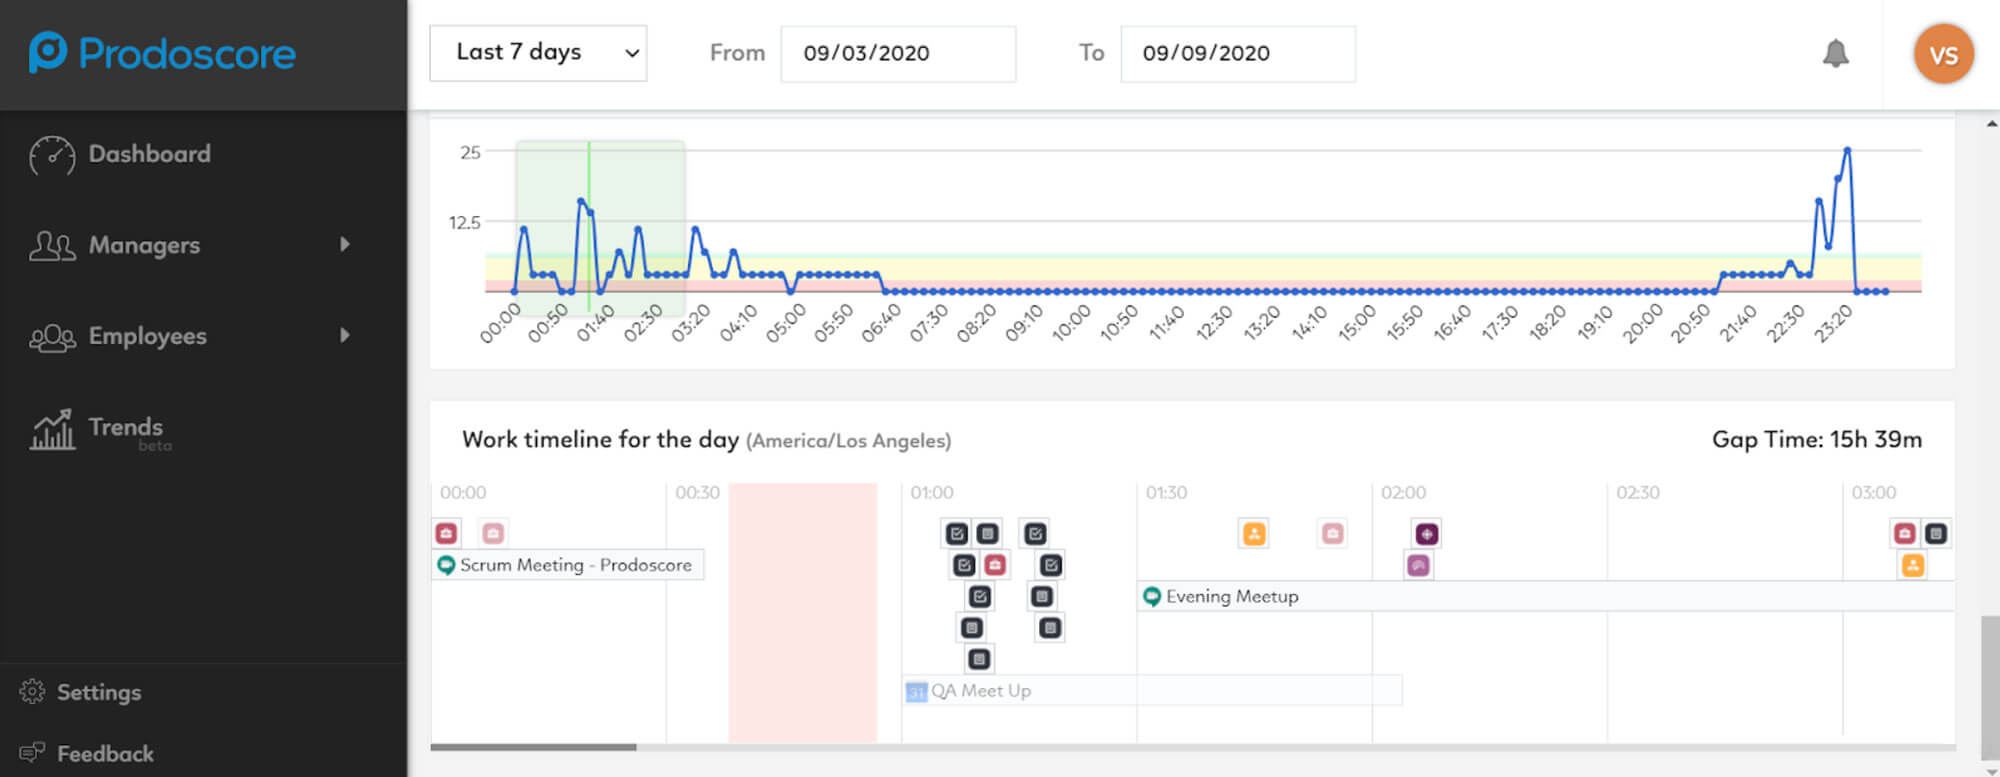Expand the Employees submenu arrow
Image resolution: width=2000 pixels, height=777 pixels.
[345, 335]
